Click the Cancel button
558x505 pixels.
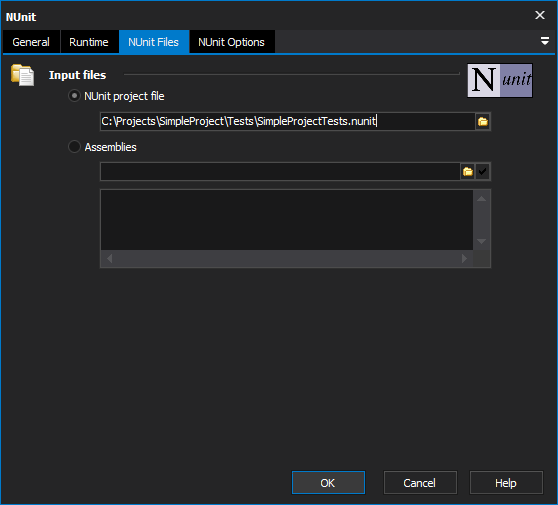(x=420, y=483)
